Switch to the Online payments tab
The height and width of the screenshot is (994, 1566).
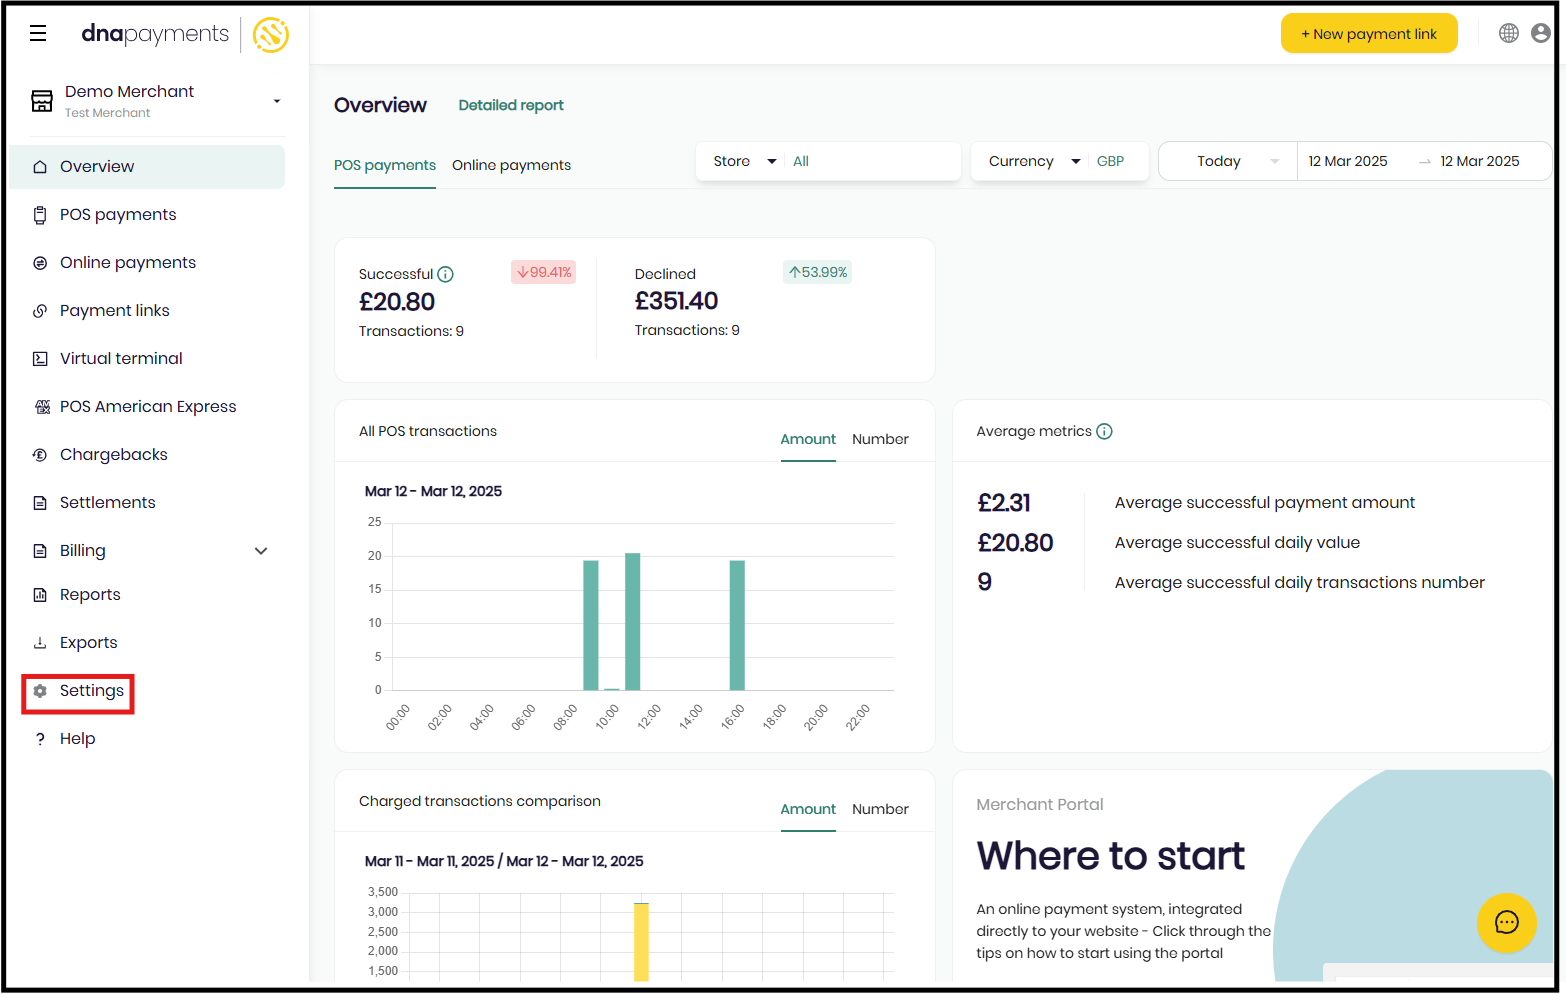tap(511, 166)
